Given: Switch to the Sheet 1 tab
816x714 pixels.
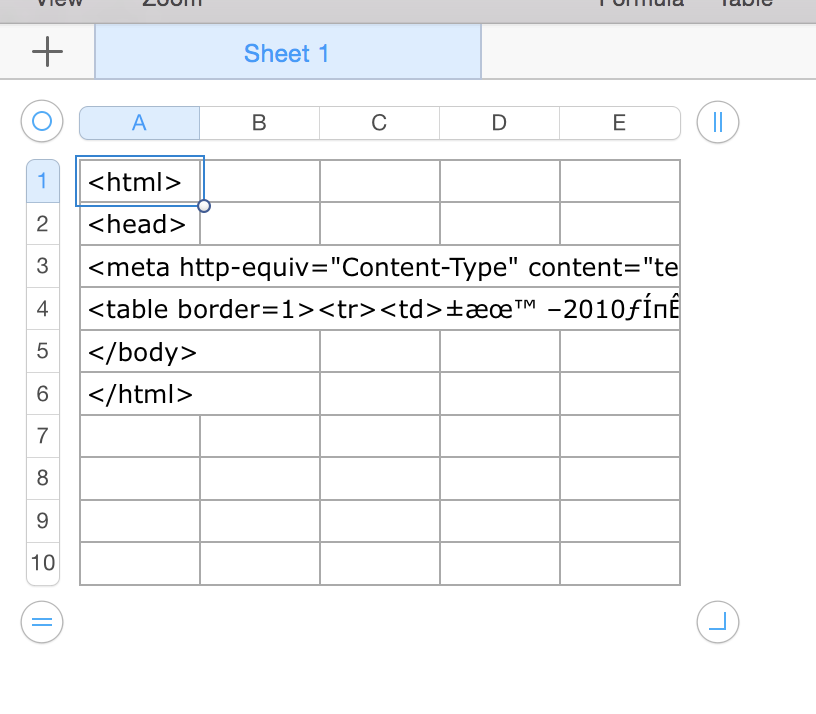Looking at the screenshot, I should click(287, 53).
